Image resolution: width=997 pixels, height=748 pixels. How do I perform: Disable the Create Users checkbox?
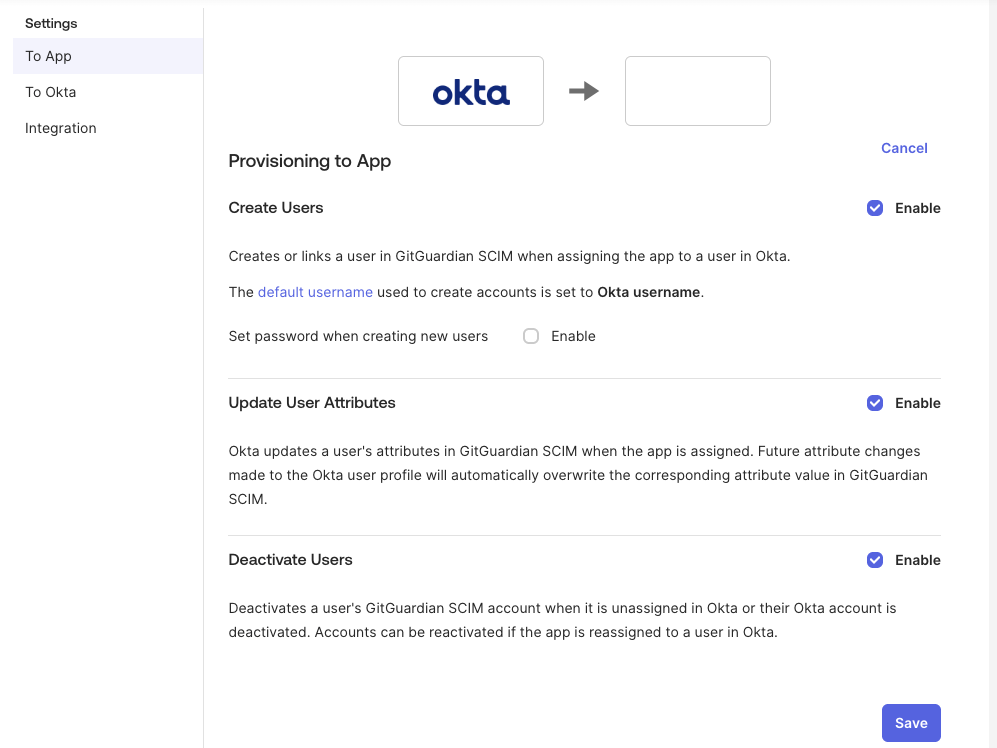(875, 208)
